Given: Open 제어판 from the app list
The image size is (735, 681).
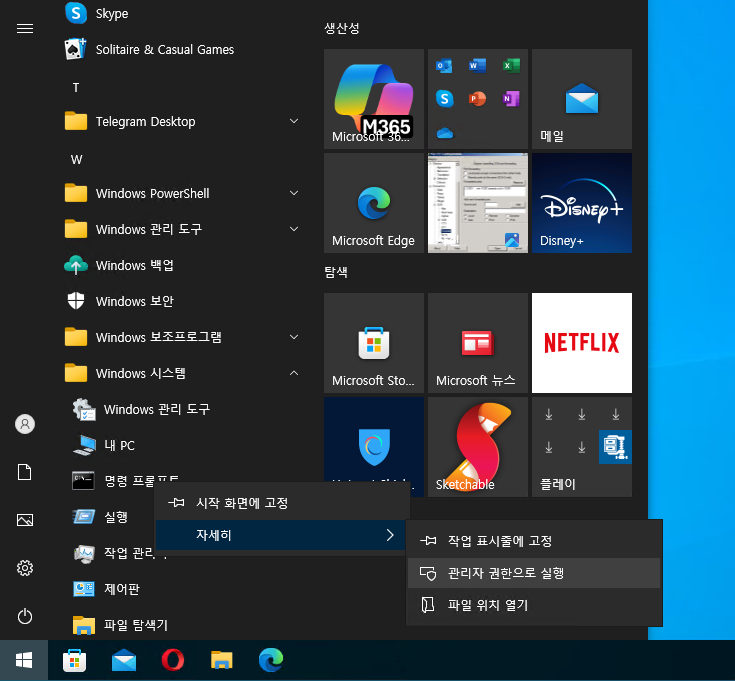Looking at the screenshot, I should coord(121,589).
